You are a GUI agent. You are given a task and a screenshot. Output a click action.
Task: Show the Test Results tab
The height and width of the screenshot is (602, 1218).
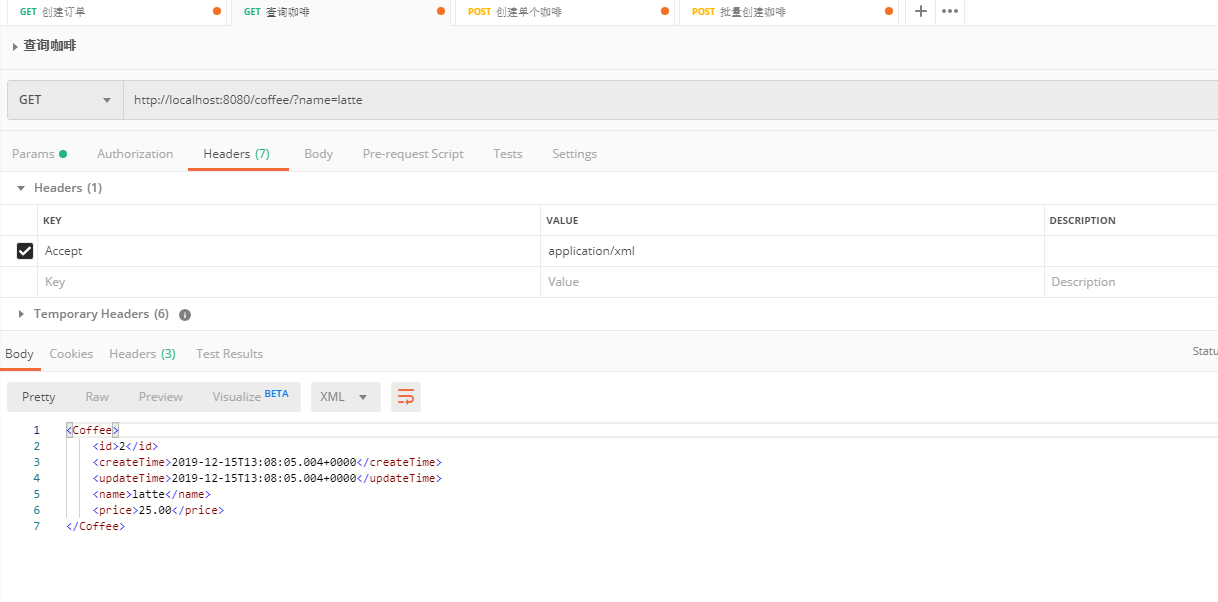coord(229,354)
